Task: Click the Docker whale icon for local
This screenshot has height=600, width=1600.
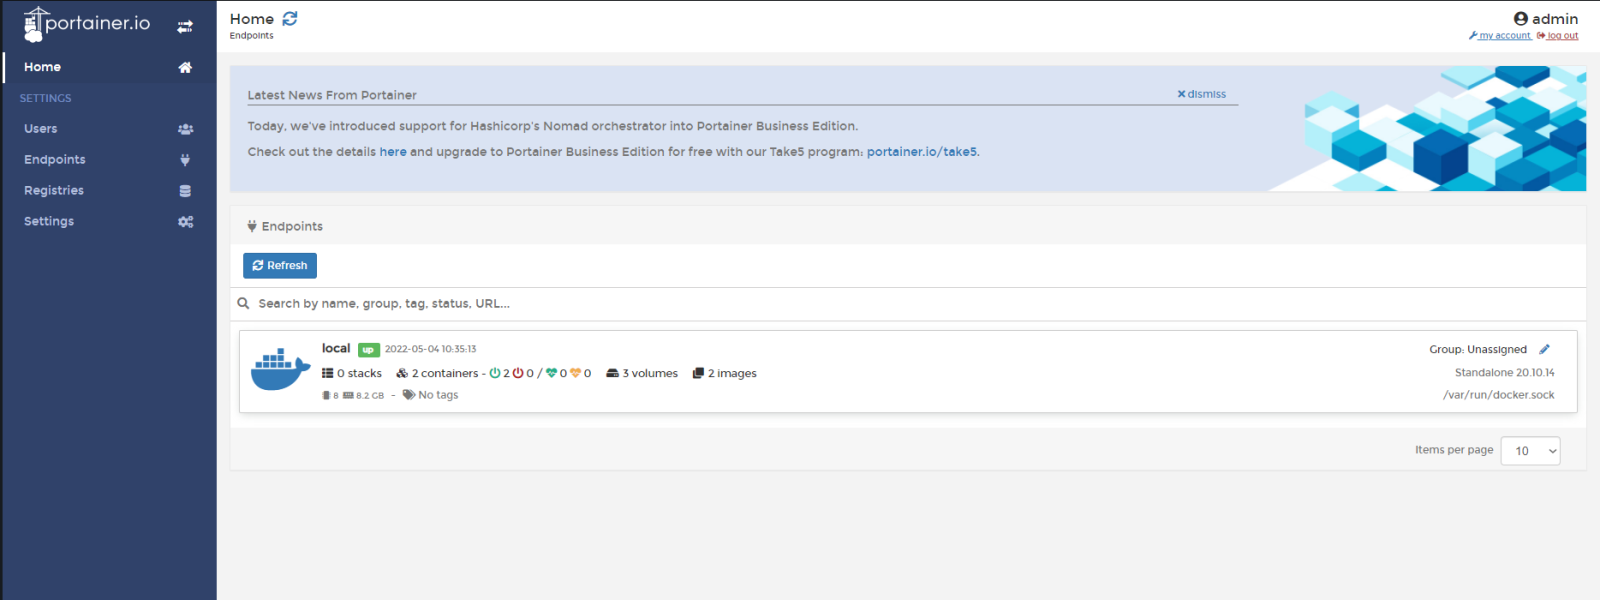Action: tap(280, 370)
